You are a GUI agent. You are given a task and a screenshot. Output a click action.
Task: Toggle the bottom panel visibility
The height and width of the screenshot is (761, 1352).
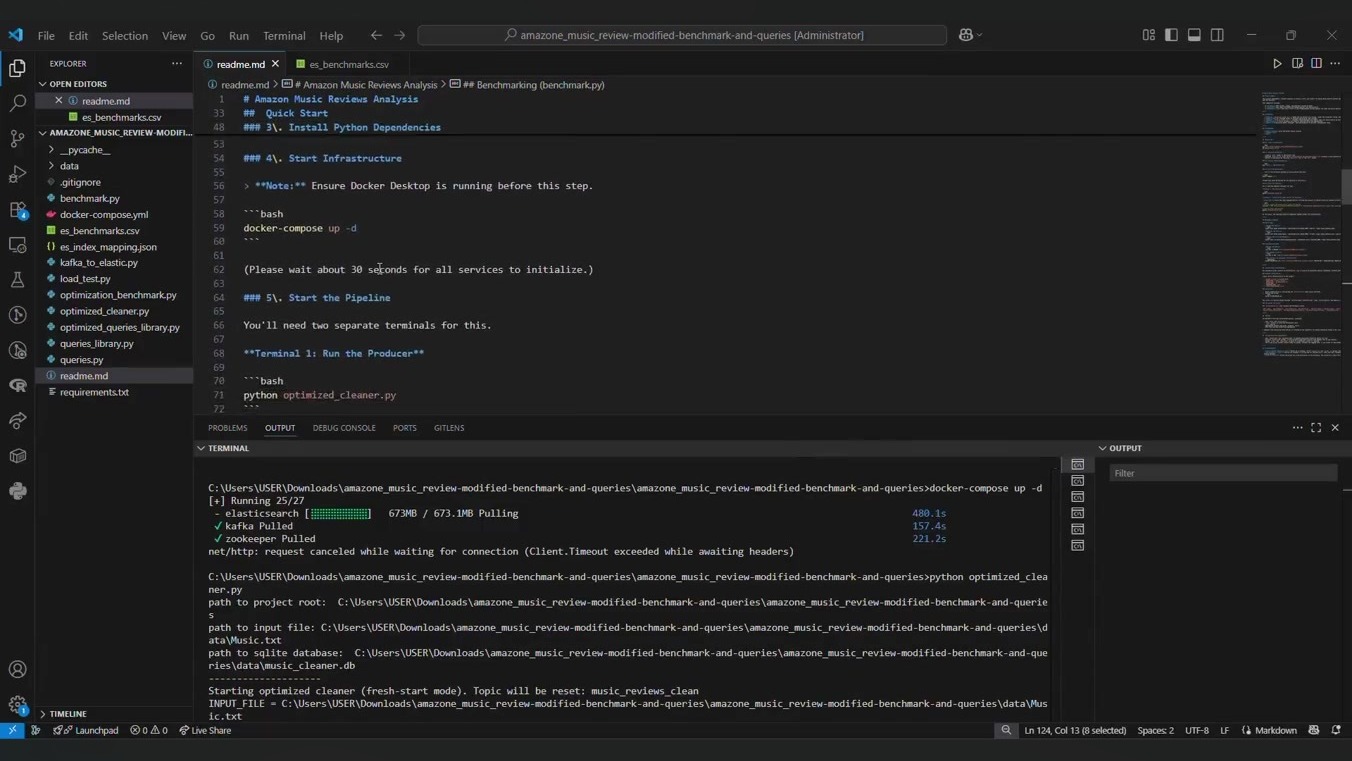point(1194,35)
